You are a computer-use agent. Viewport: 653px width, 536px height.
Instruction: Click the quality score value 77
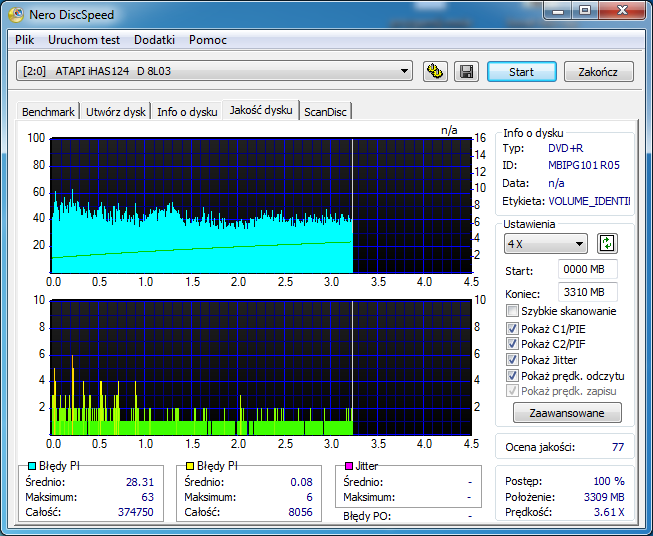(618, 447)
